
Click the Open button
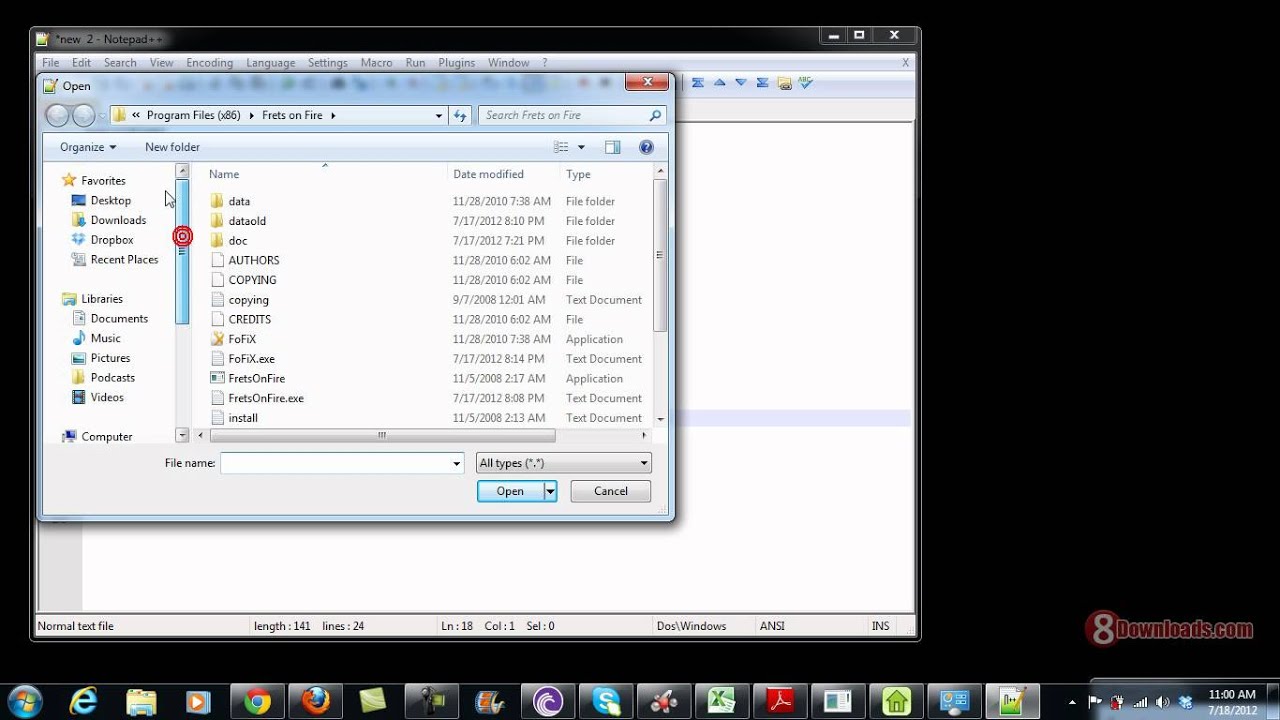510,491
